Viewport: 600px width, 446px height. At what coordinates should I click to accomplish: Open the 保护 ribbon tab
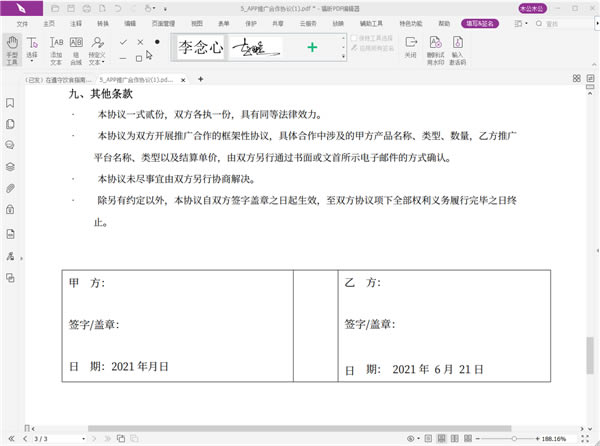(251, 24)
